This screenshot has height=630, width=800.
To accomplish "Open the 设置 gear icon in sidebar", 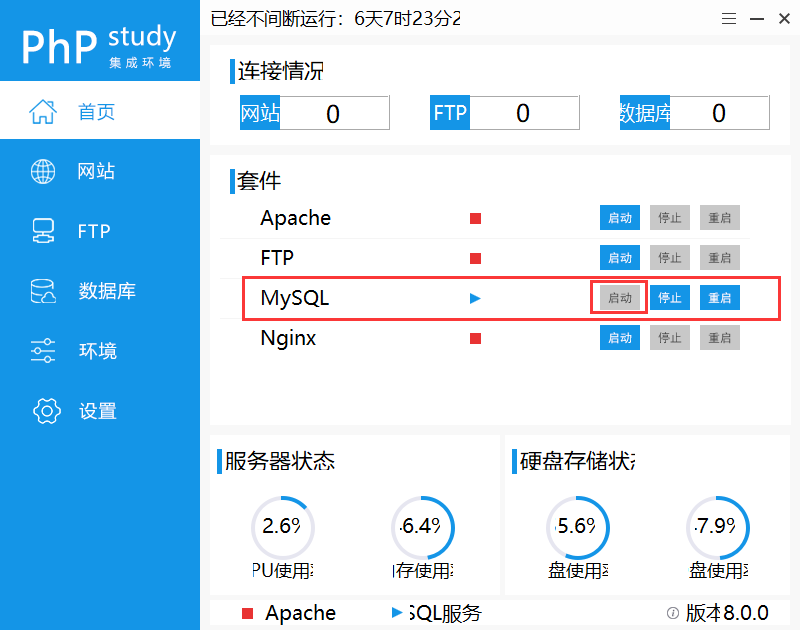I will 46,411.
